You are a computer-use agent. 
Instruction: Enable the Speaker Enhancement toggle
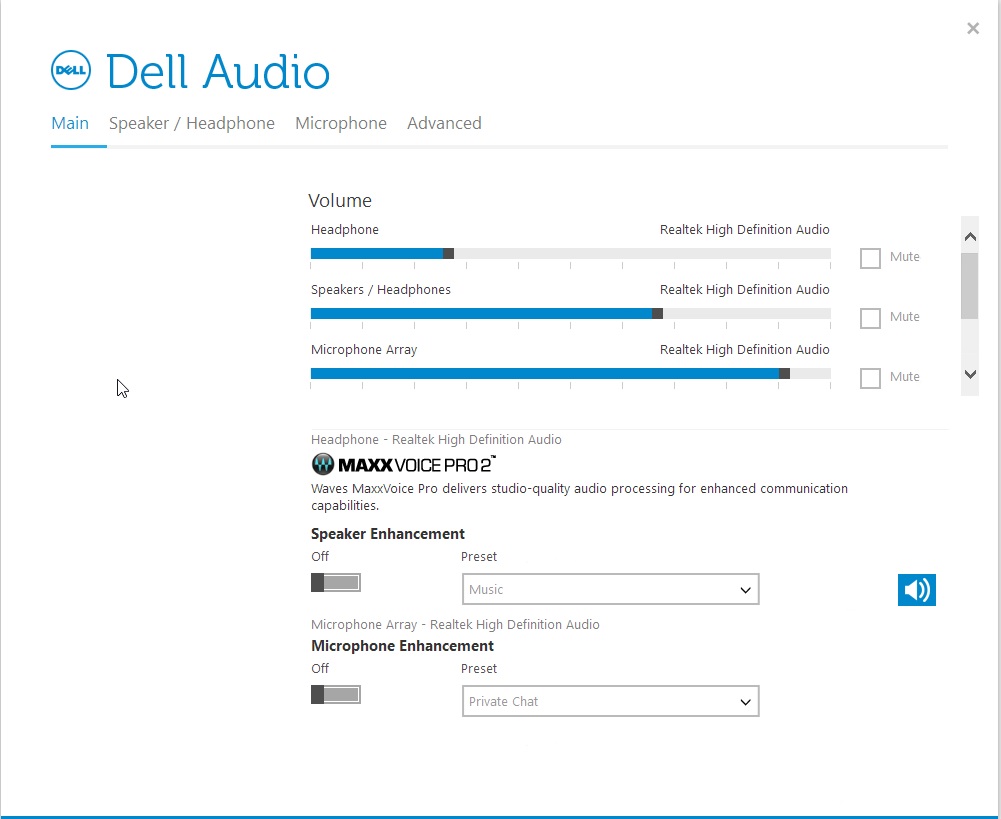pyautogui.click(x=335, y=582)
